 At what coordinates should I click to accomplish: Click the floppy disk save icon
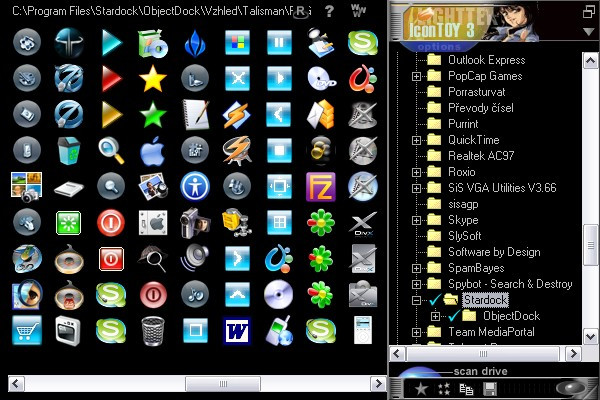490,389
